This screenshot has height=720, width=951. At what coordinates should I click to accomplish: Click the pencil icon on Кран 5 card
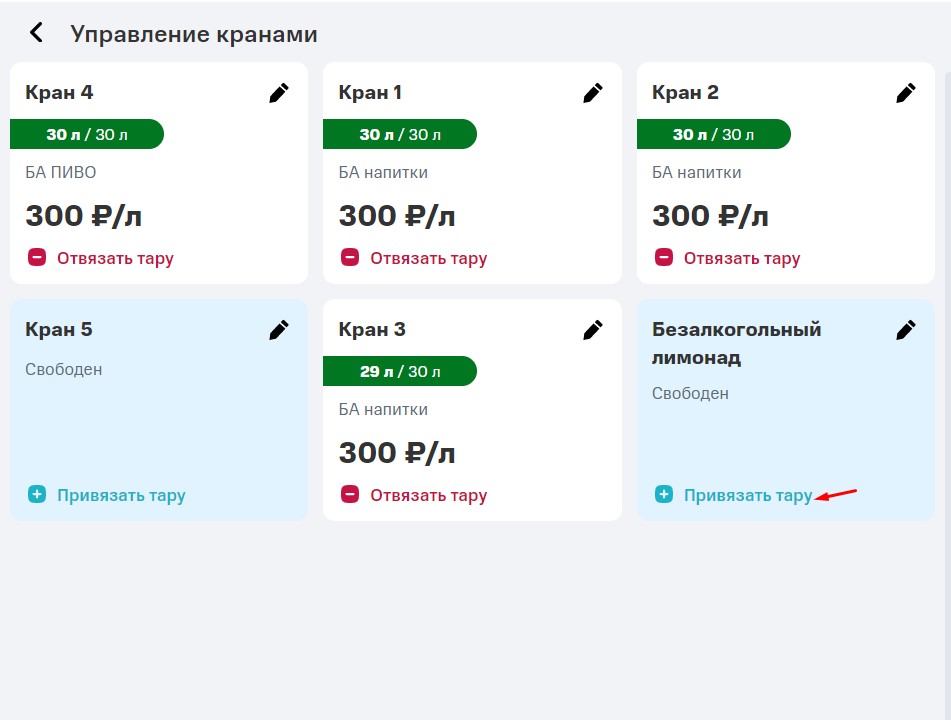point(279,329)
